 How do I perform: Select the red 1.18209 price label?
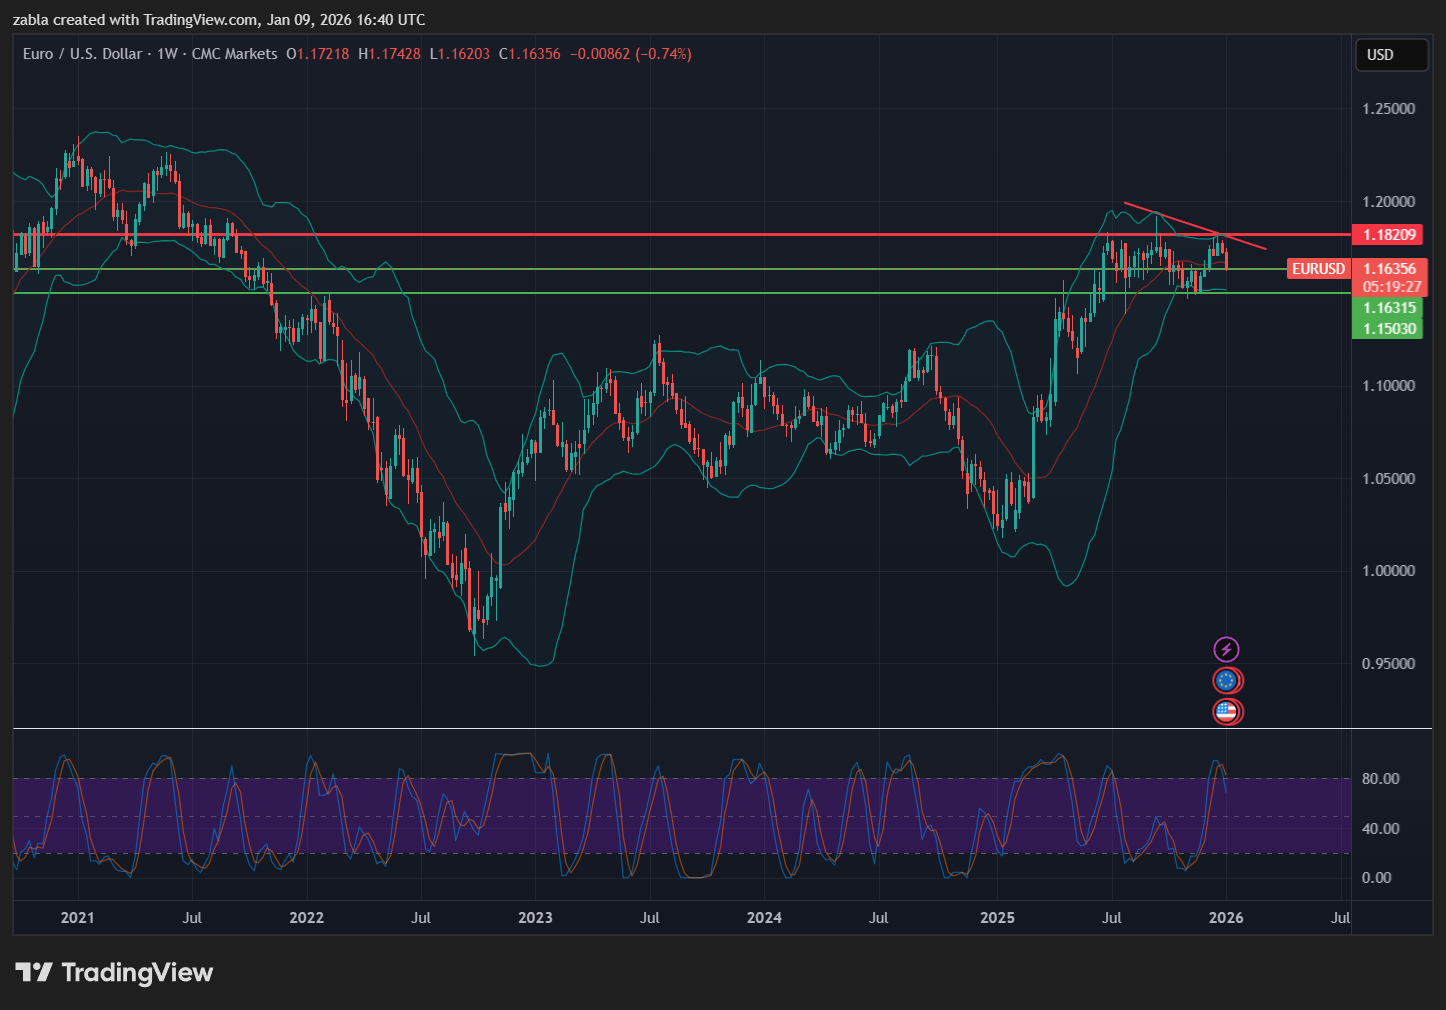coord(1388,235)
